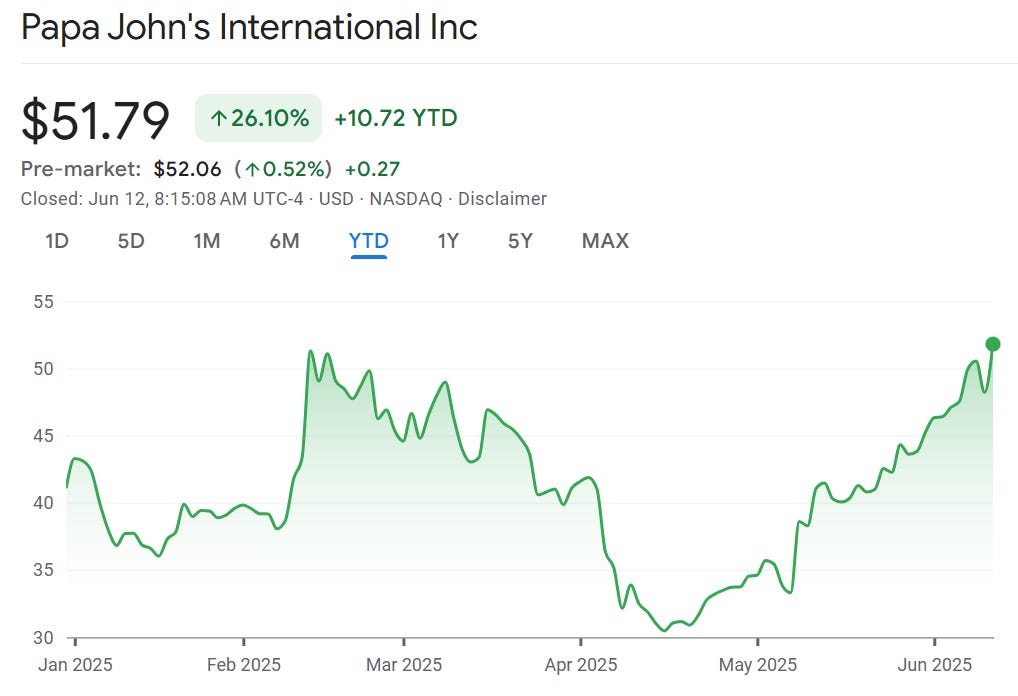
Task: Open the MAX time range
Action: tap(605, 241)
